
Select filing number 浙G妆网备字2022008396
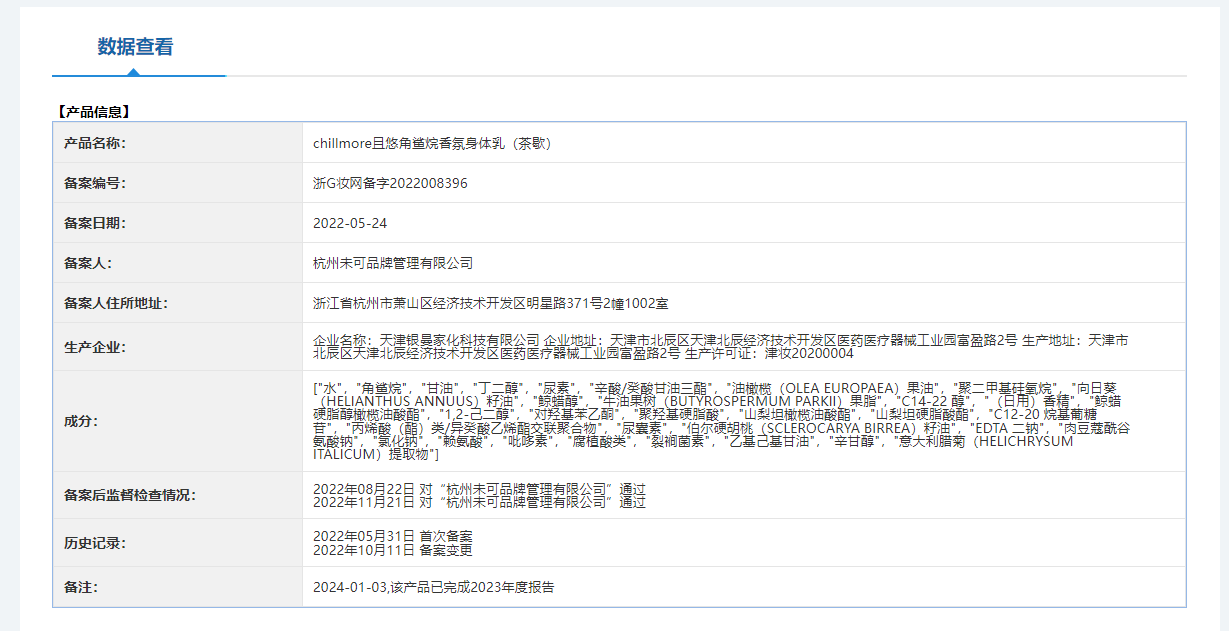[390, 183]
